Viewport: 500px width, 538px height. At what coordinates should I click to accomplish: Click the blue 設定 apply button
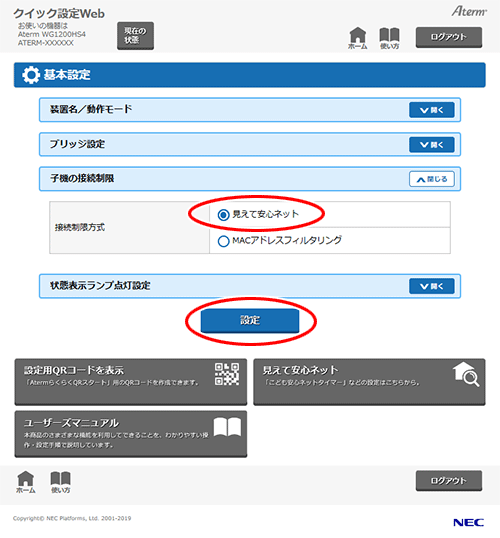click(x=250, y=320)
